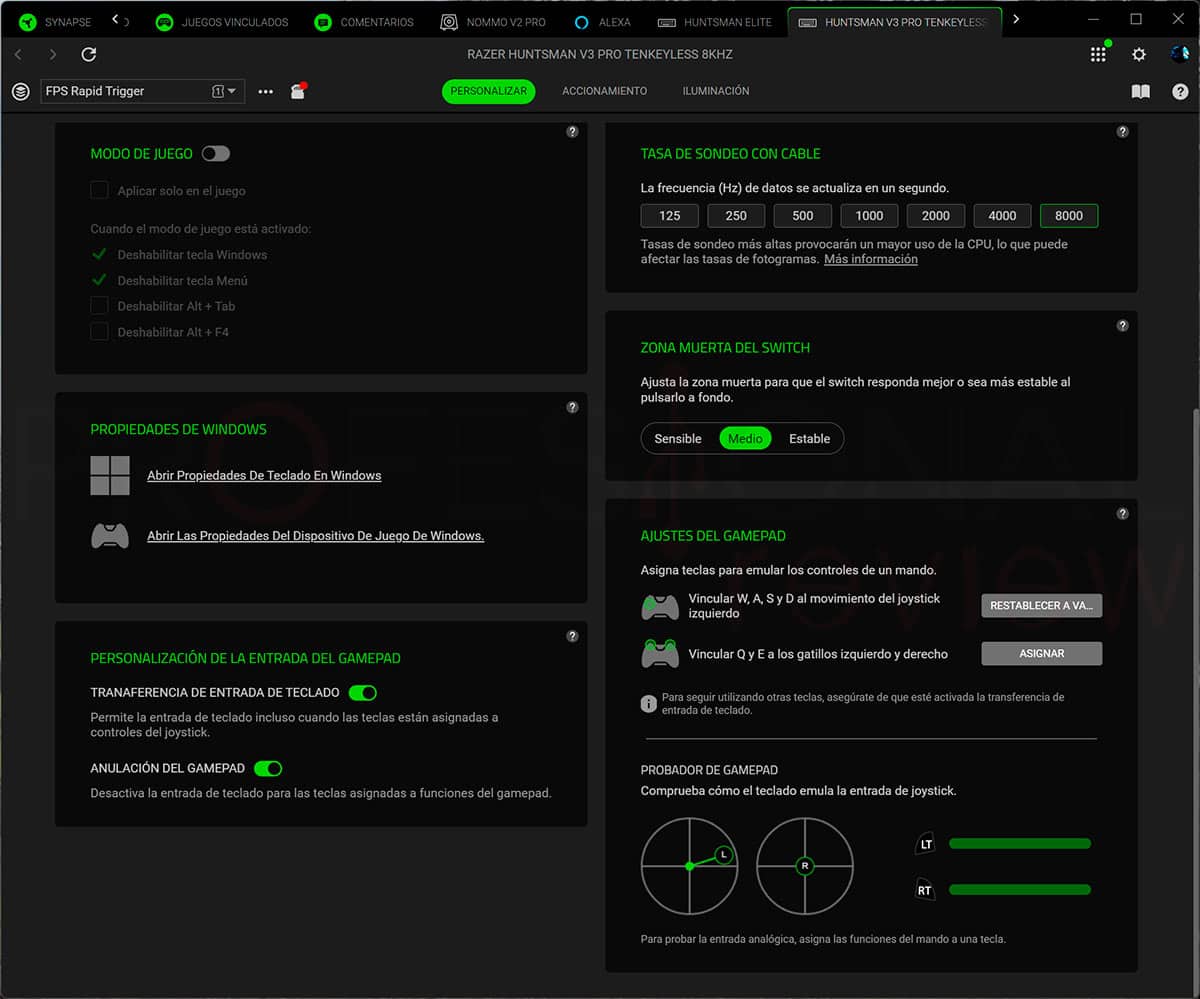Set polling rate to 500 Hz
Viewport: 1200px width, 999px height.
[x=803, y=215]
